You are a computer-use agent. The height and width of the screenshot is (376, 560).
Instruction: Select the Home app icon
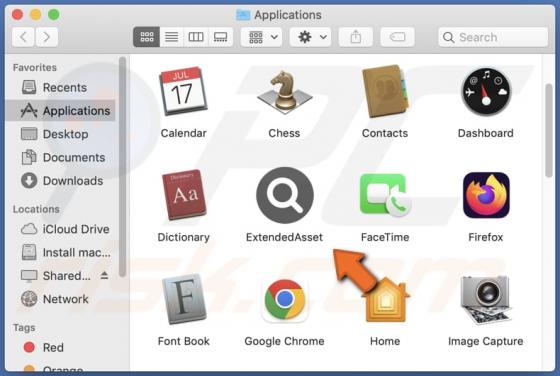pos(385,300)
